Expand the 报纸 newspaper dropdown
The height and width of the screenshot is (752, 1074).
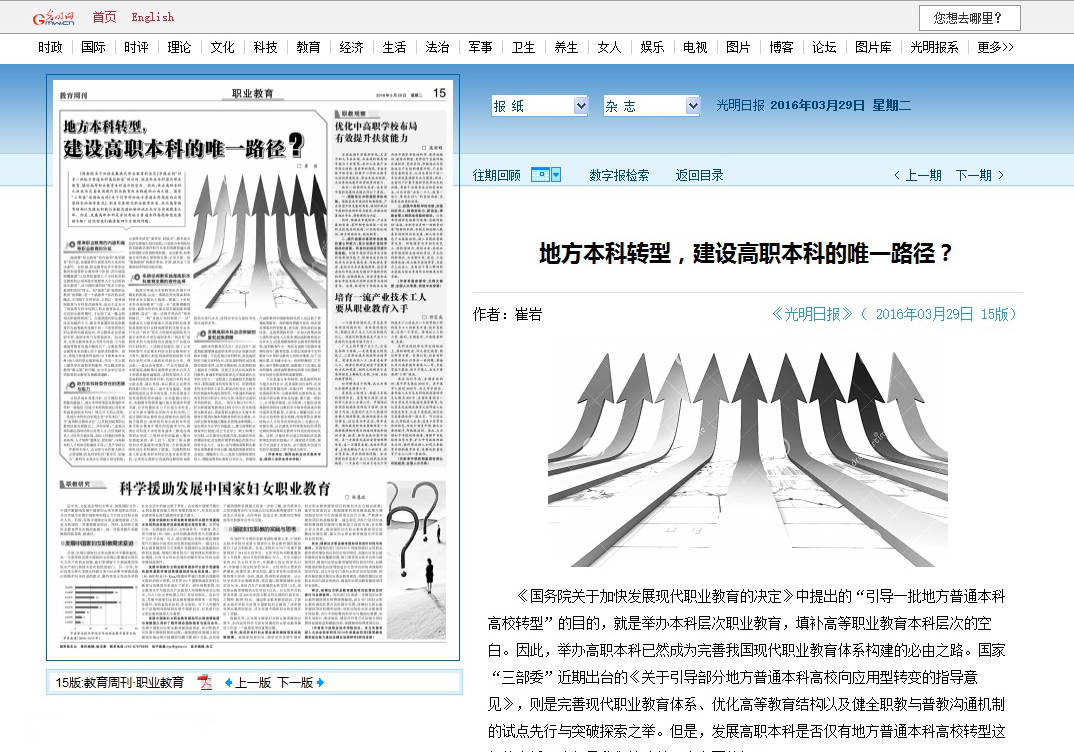(581, 106)
